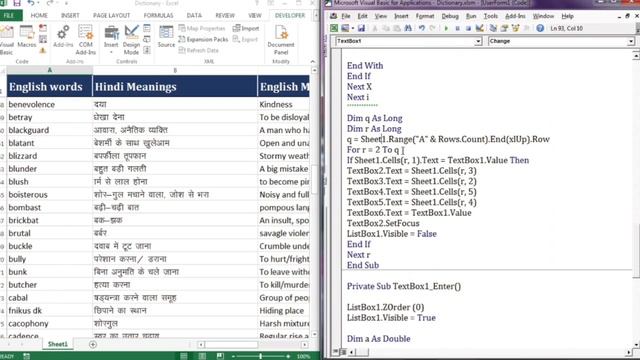The height and width of the screenshot is (360, 640).
Task: Add a new sheet with plus icon
Action: (x=93, y=344)
